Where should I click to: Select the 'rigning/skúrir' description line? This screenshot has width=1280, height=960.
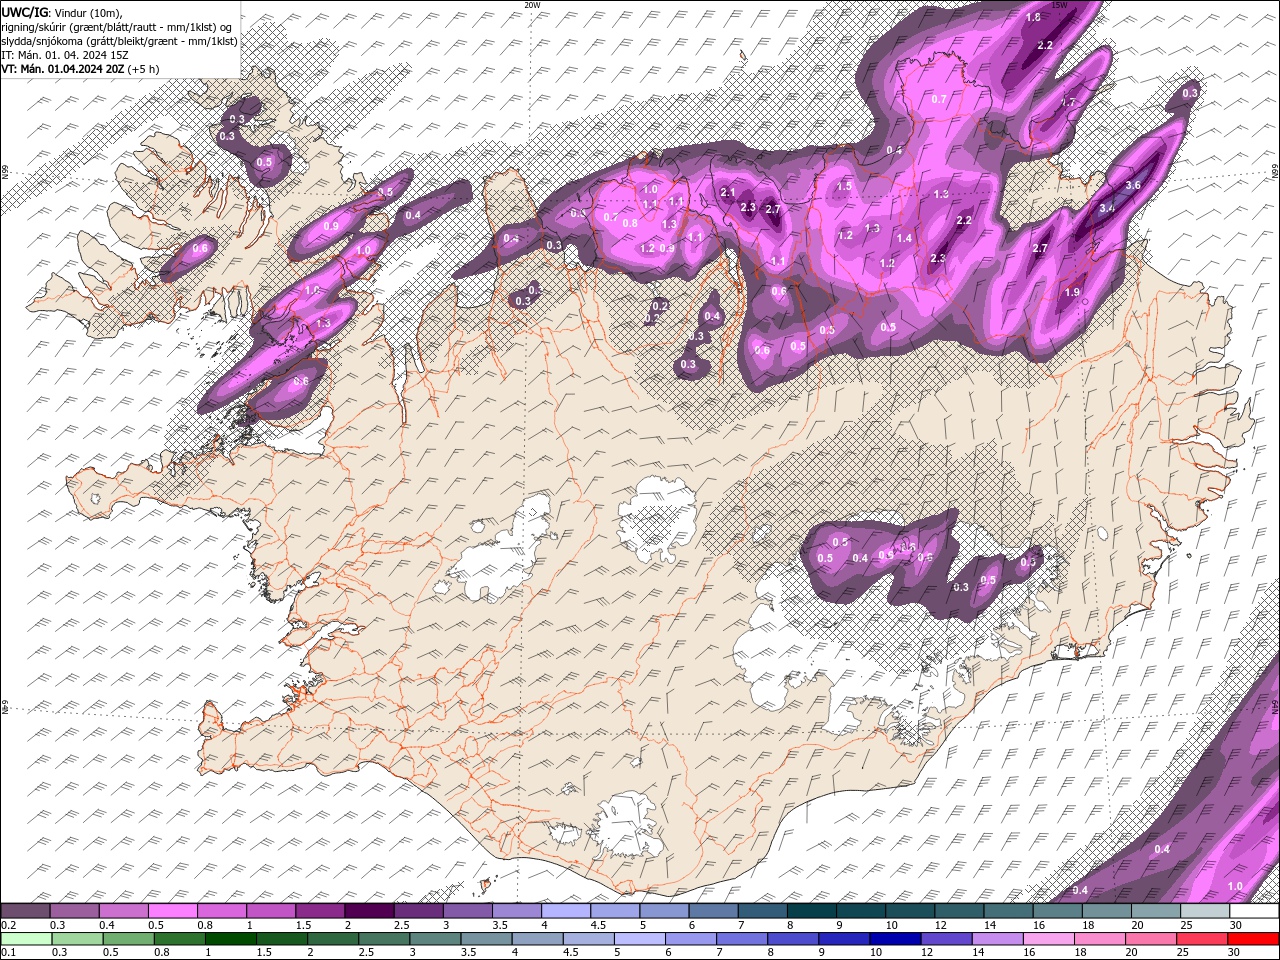(117, 27)
